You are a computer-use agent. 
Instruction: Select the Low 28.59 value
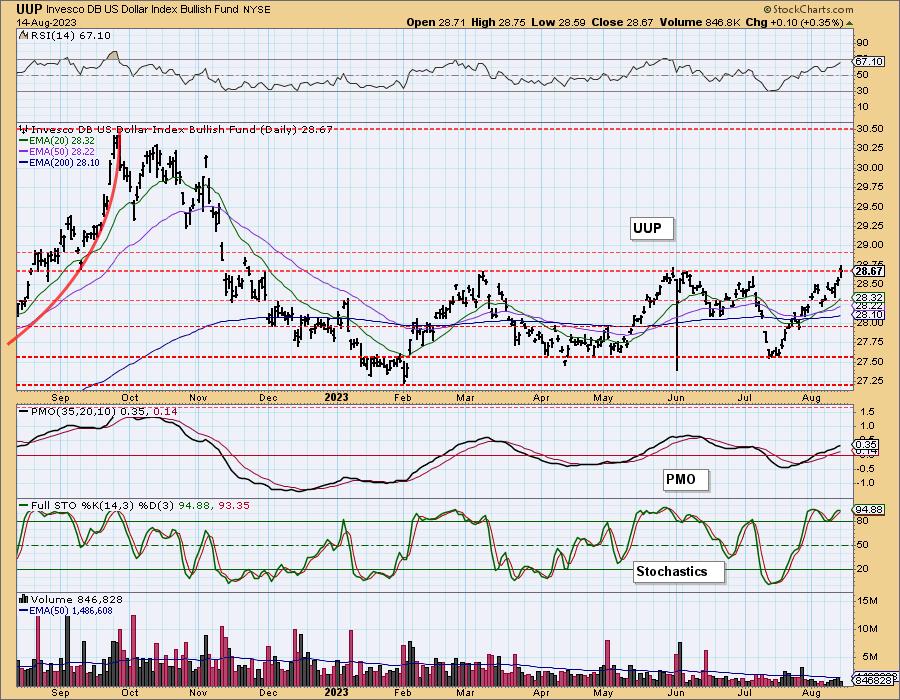click(557, 22)
